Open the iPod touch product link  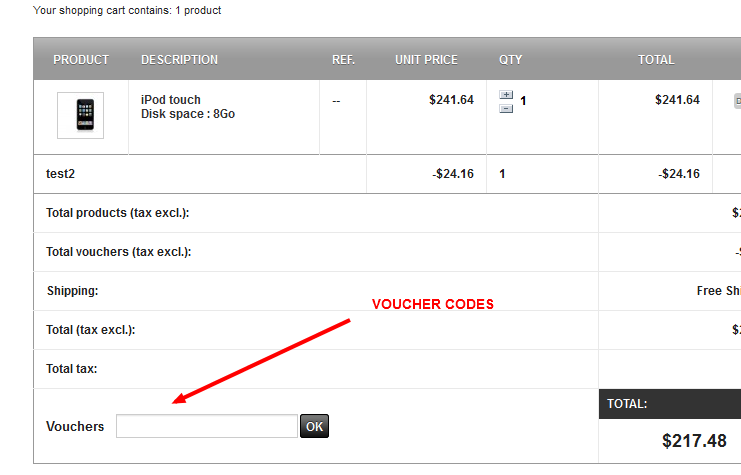coord(171,100)
